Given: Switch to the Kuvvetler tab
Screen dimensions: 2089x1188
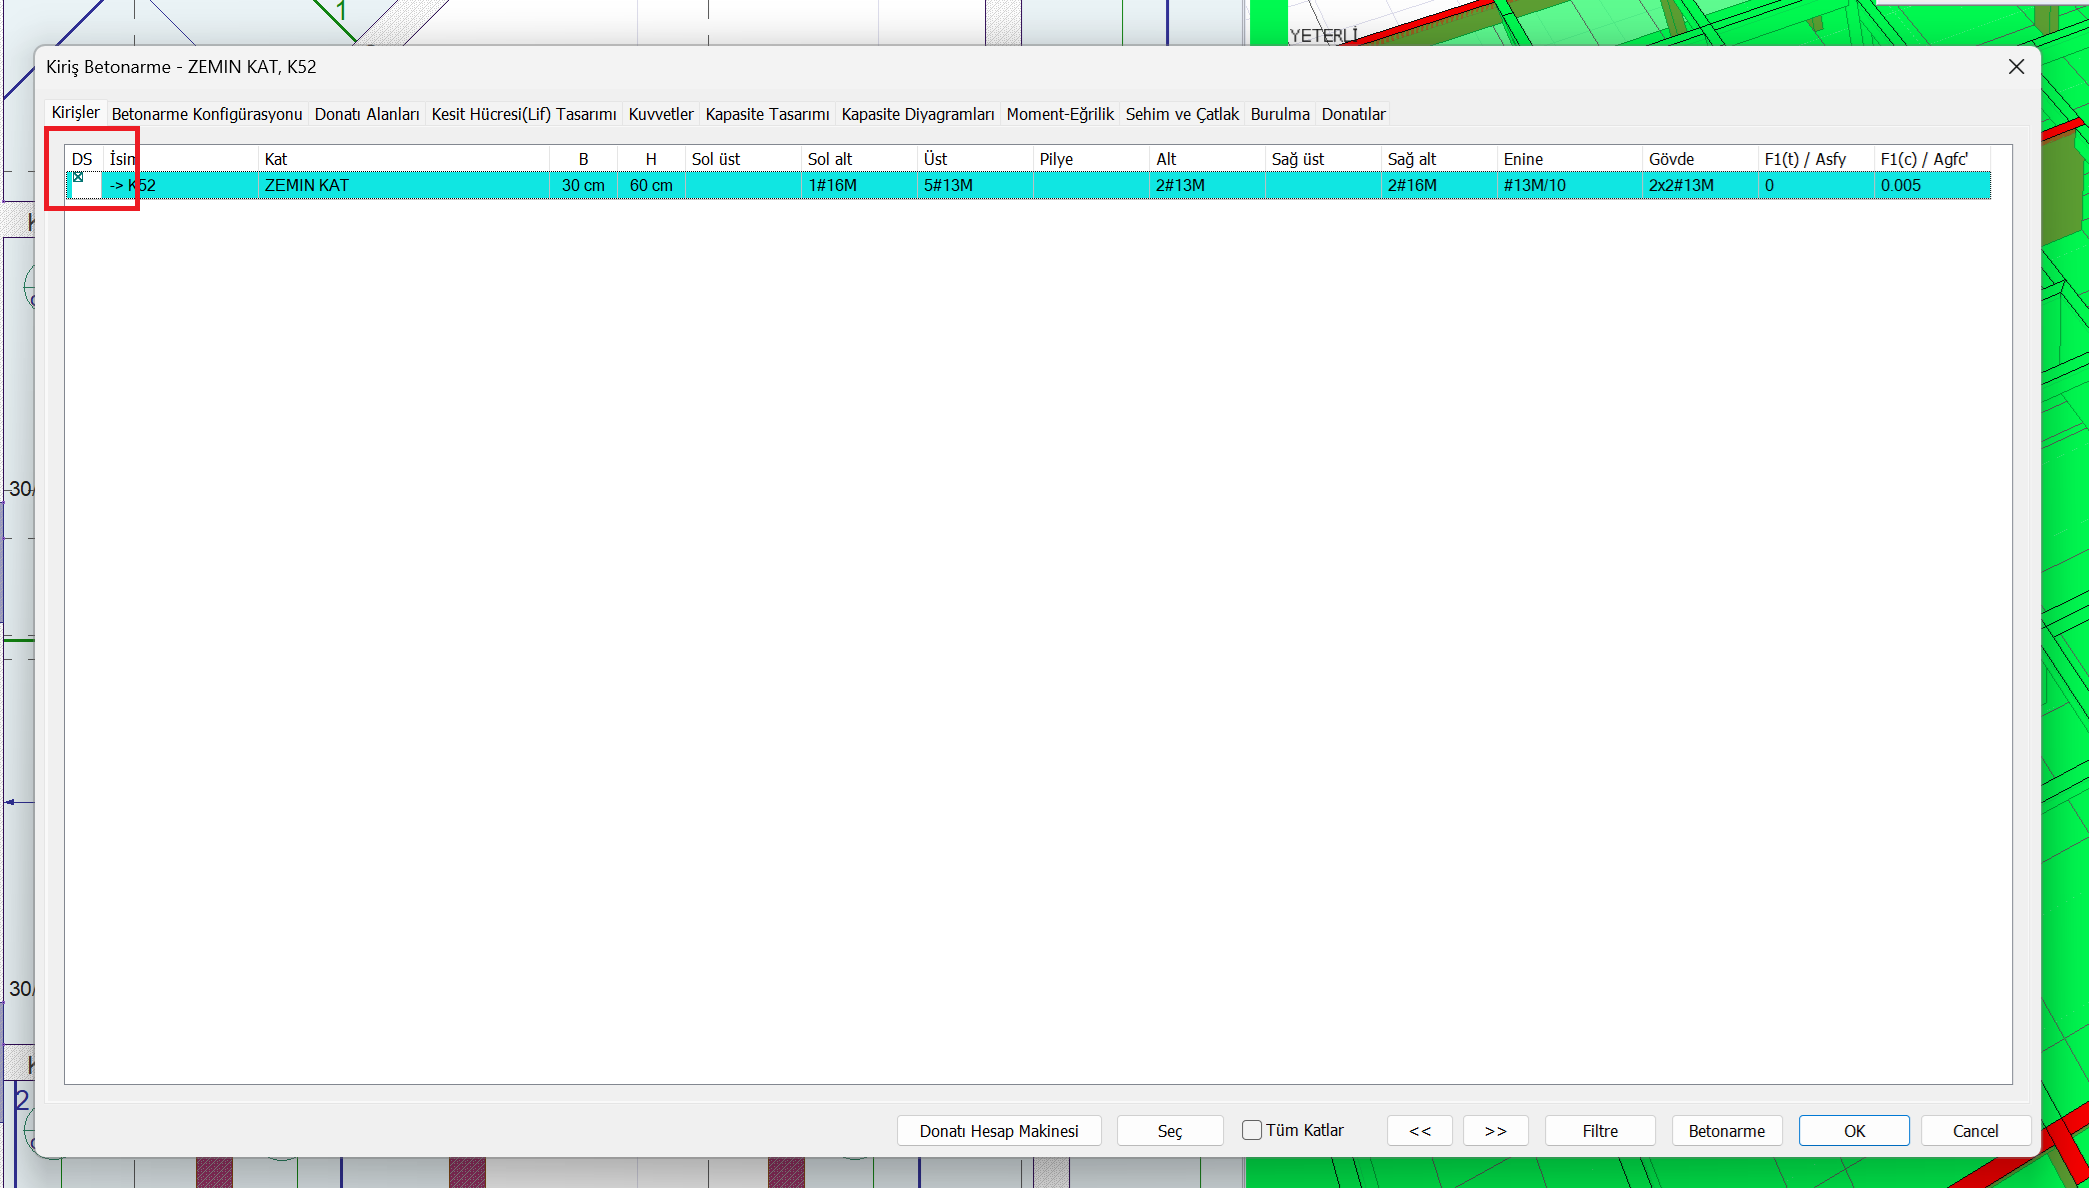Looking at the screenshot, I should tap(661, 114).
